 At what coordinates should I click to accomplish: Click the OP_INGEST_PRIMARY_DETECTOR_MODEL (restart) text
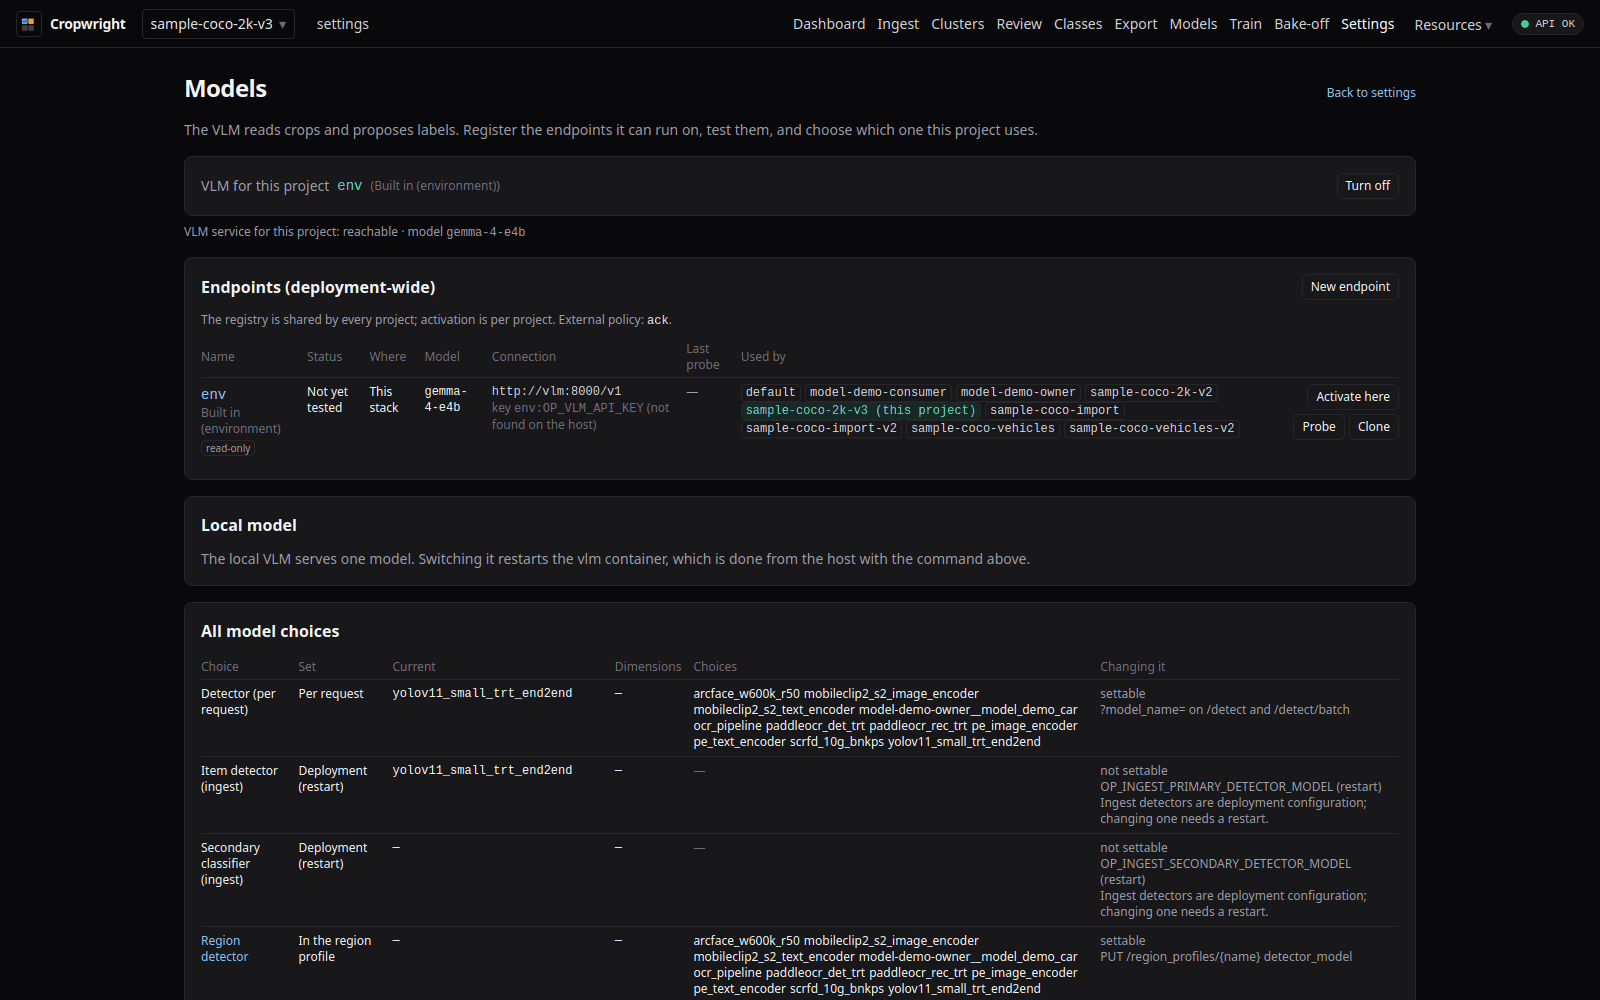(1240, 787)
